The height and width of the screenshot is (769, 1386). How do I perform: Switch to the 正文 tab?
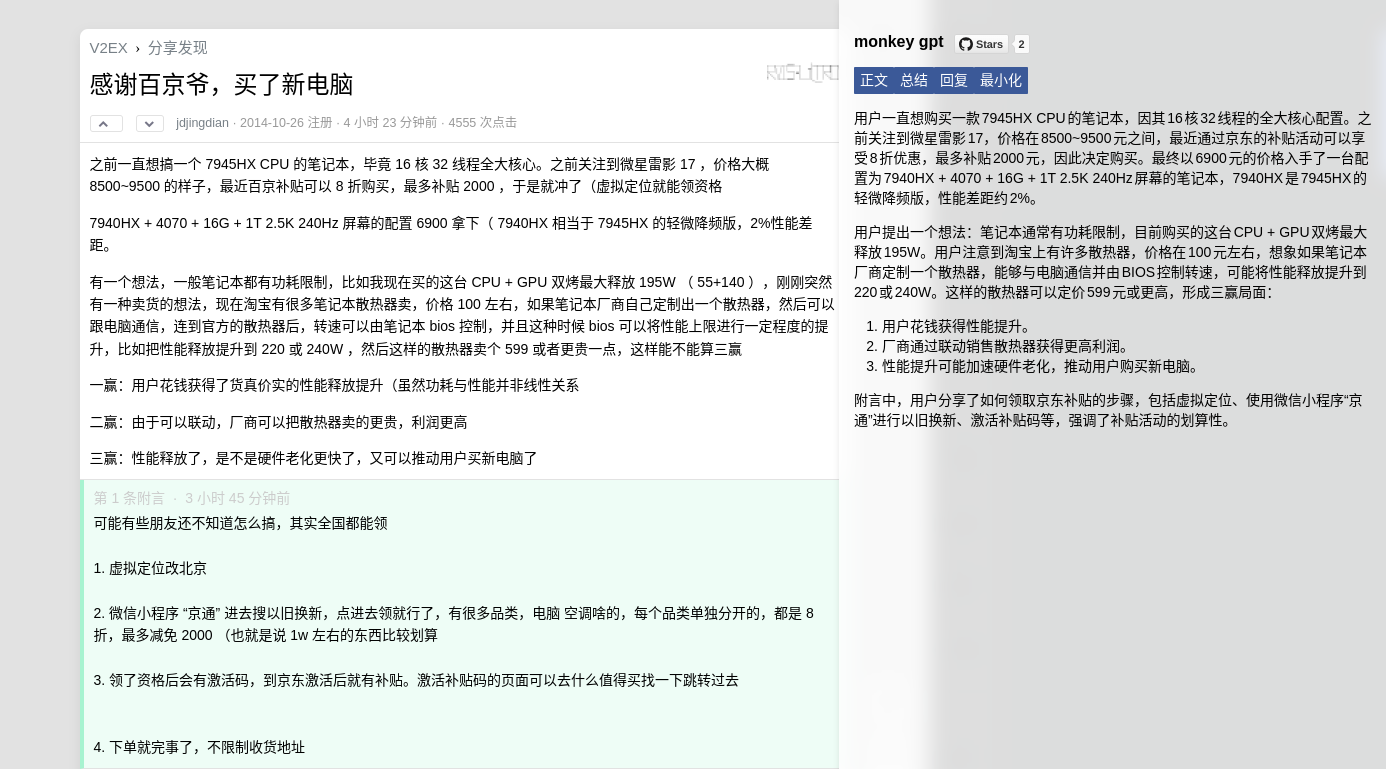pyautogui.click(x=874, y=81)
